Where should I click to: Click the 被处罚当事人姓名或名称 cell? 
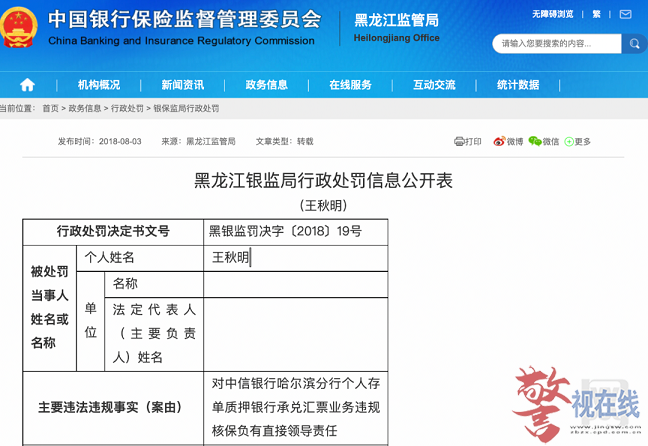point(50,308)
